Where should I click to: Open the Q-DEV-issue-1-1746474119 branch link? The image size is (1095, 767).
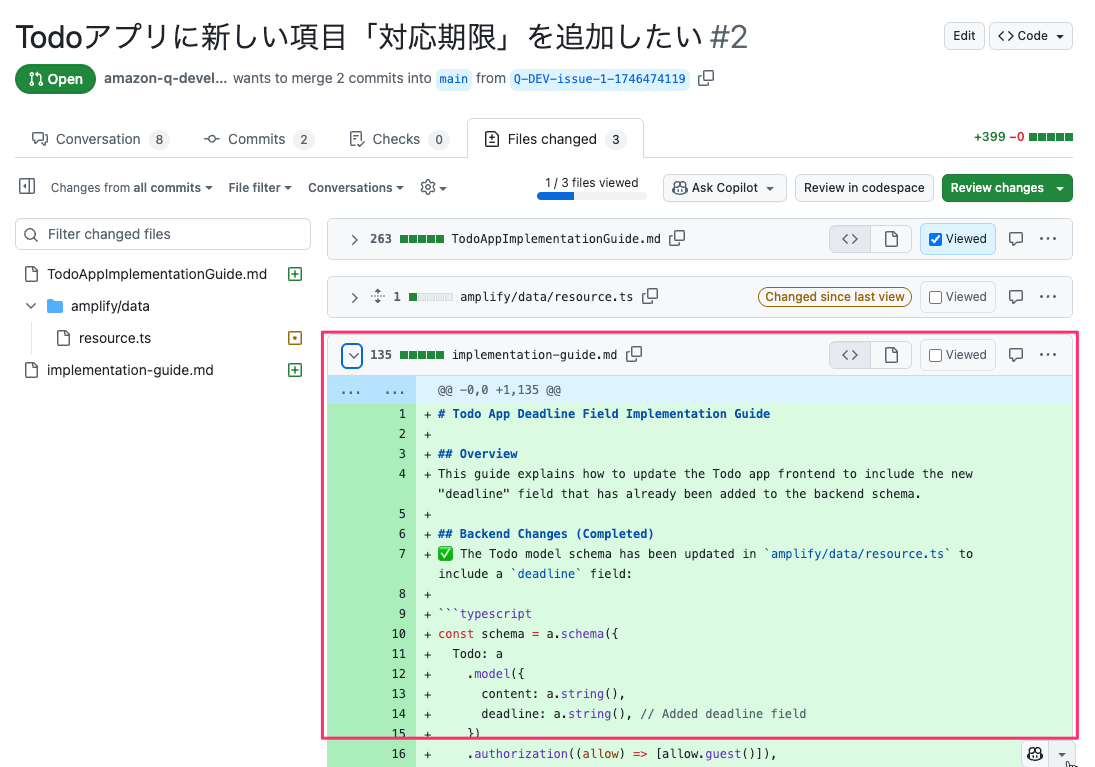click(x=599, y=79)
